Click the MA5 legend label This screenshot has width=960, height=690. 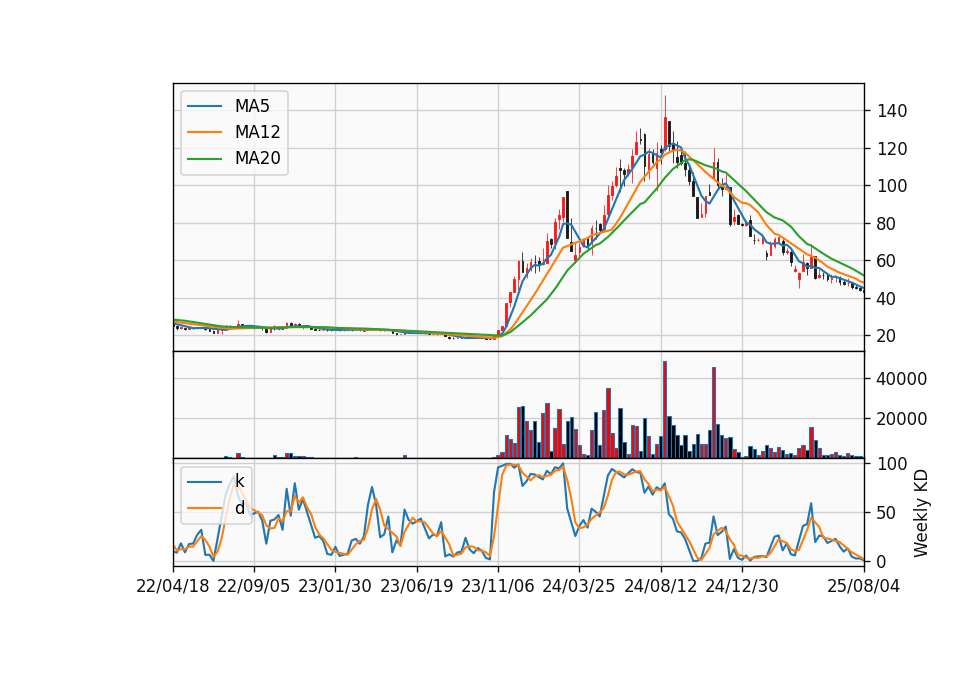[252, 106]
